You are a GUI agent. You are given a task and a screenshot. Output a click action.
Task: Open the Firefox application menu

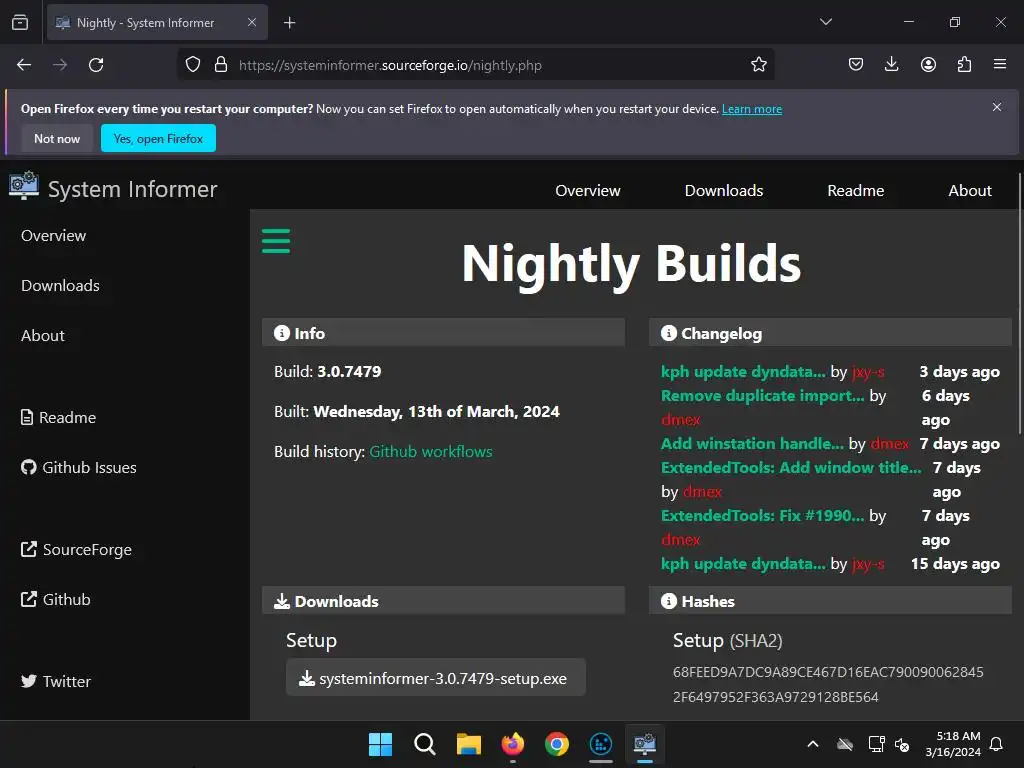[999, 64]
